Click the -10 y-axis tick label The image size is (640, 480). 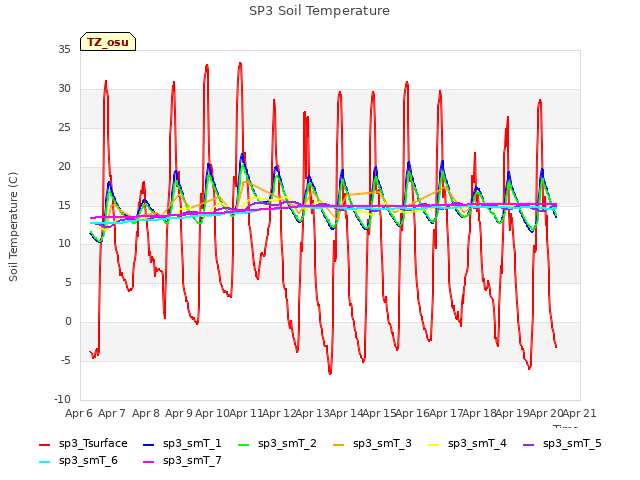click(62, 399)
